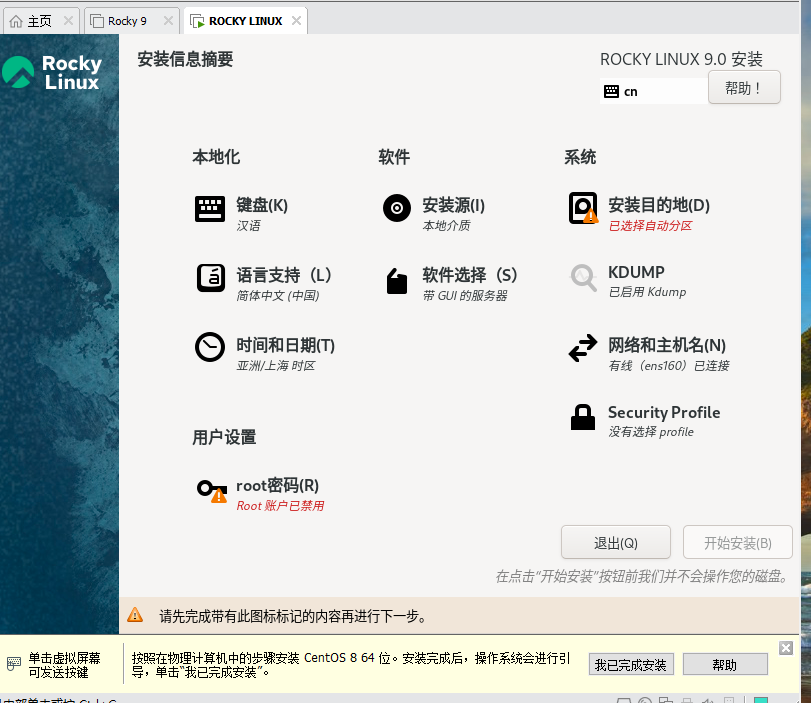Click the 我已完成安装 button
811x703 pixels.
[631, 665]
